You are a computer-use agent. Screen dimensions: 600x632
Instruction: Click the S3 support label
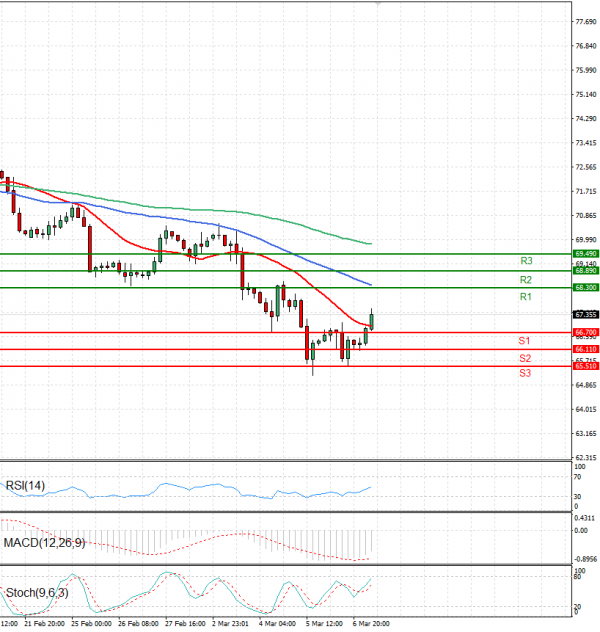click(x=525, y=373)
